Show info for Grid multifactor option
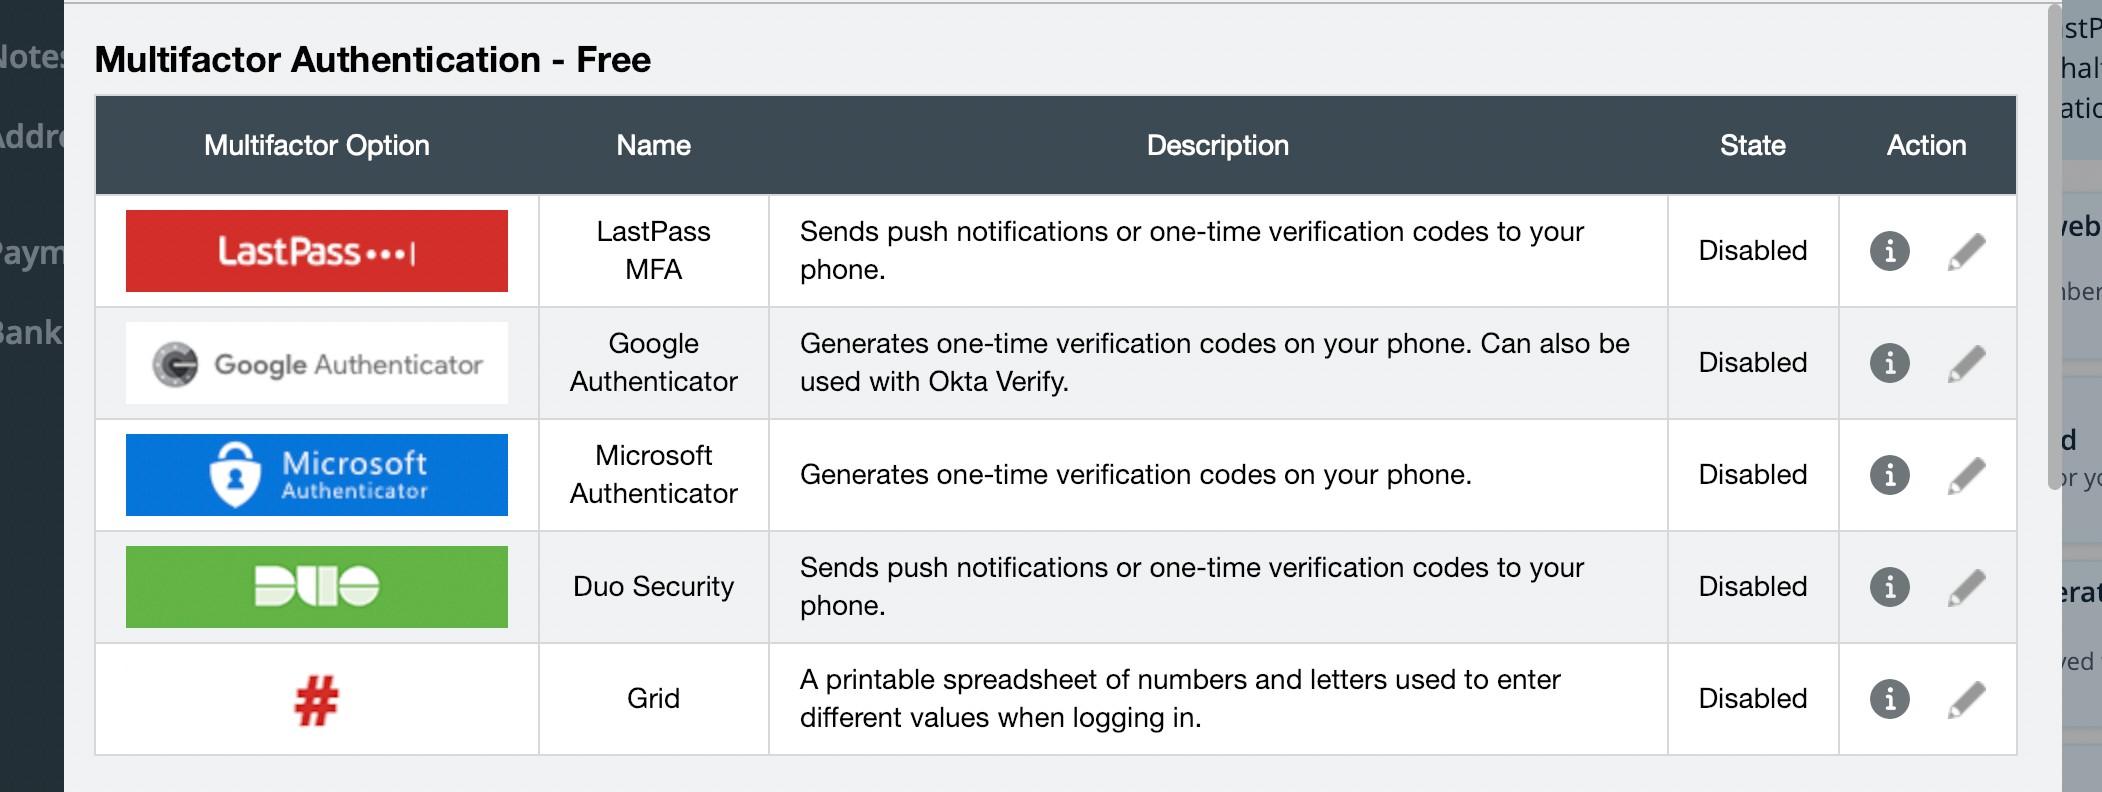The height and width of the screenshot is (792, 2102). click(x=1889, y=699)
